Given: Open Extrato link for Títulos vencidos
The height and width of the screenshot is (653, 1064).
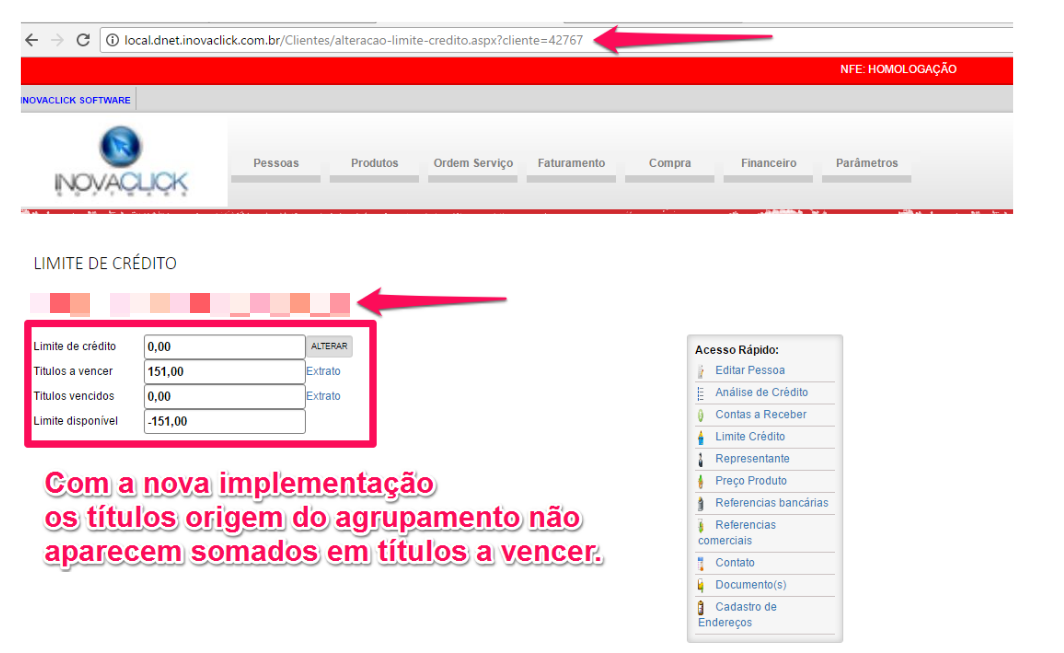Looking at the screenshot, I should point(323,396).
